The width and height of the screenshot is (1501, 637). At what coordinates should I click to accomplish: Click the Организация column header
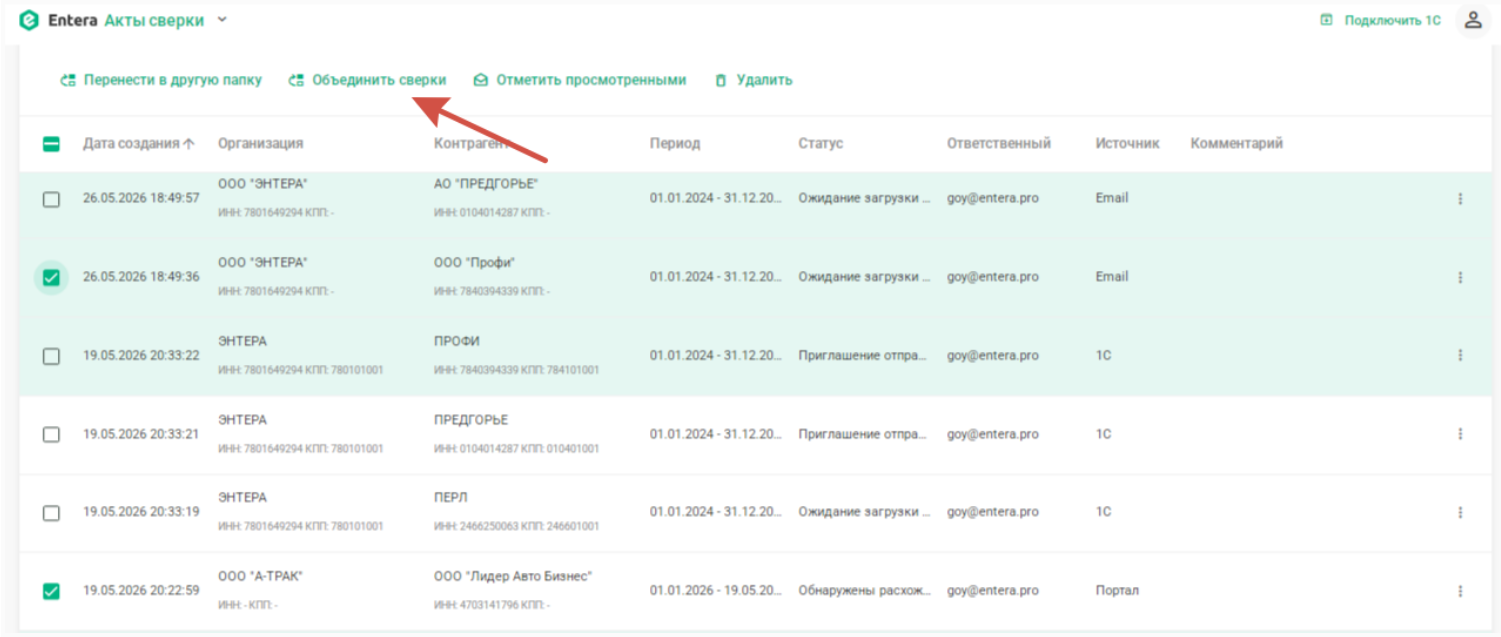260,144
